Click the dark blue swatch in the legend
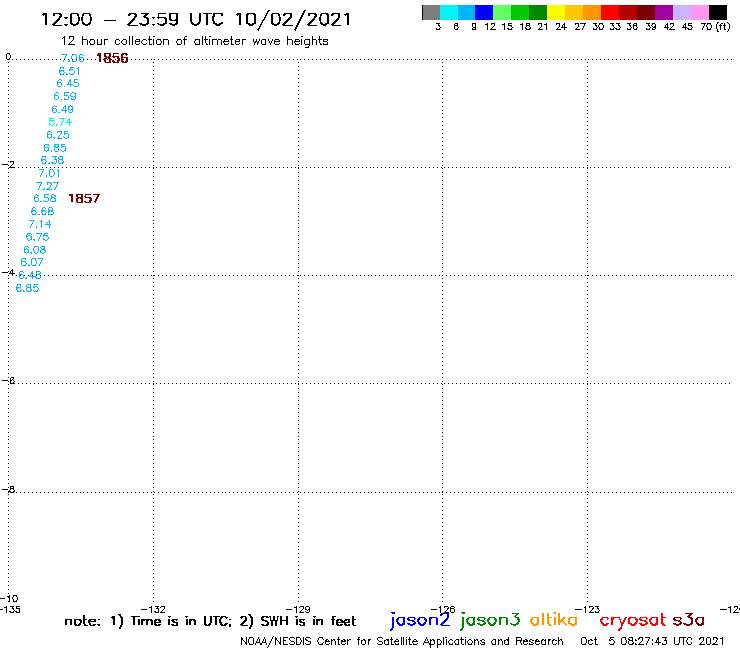This screenshot has height=650, width=740. 484,12
